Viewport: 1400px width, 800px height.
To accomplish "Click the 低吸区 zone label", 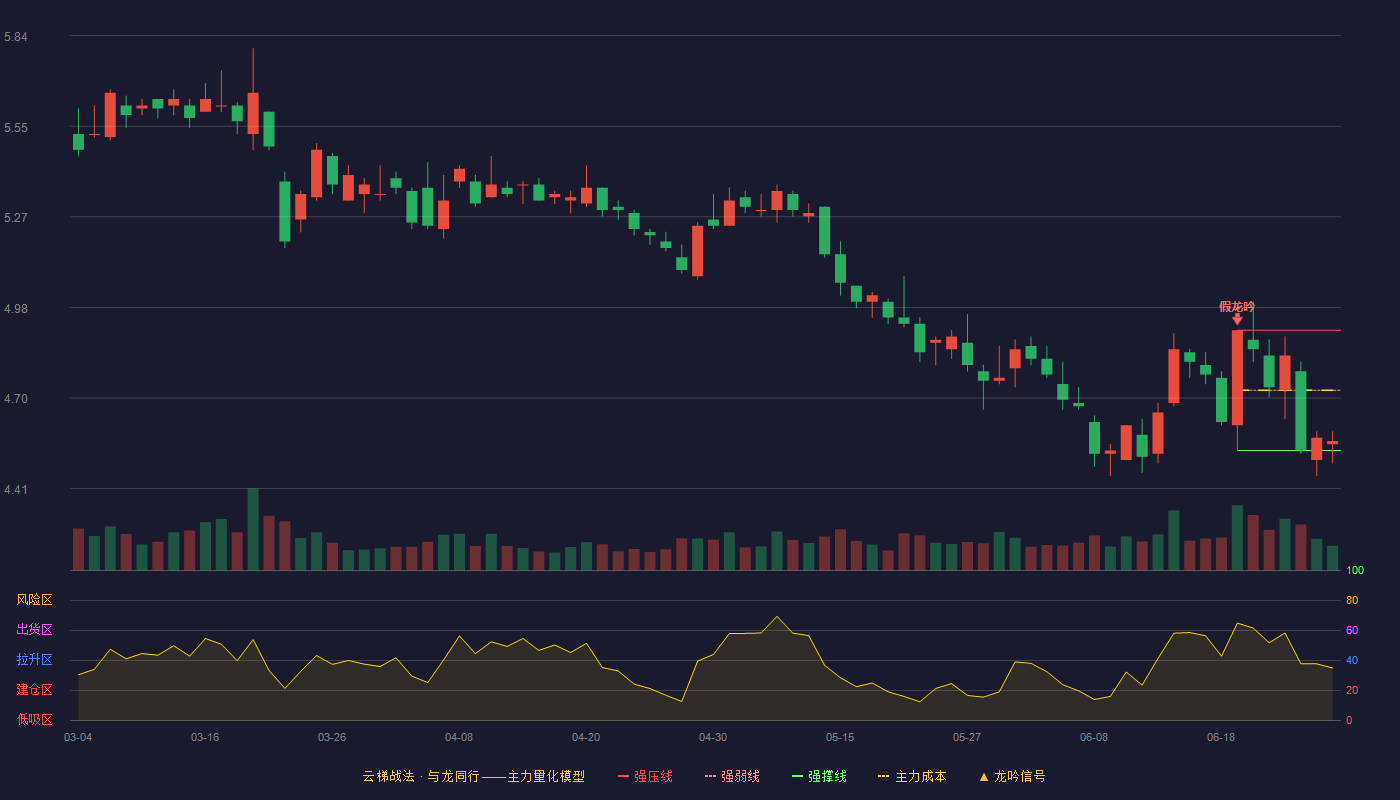I will click(x=34, y=719).
